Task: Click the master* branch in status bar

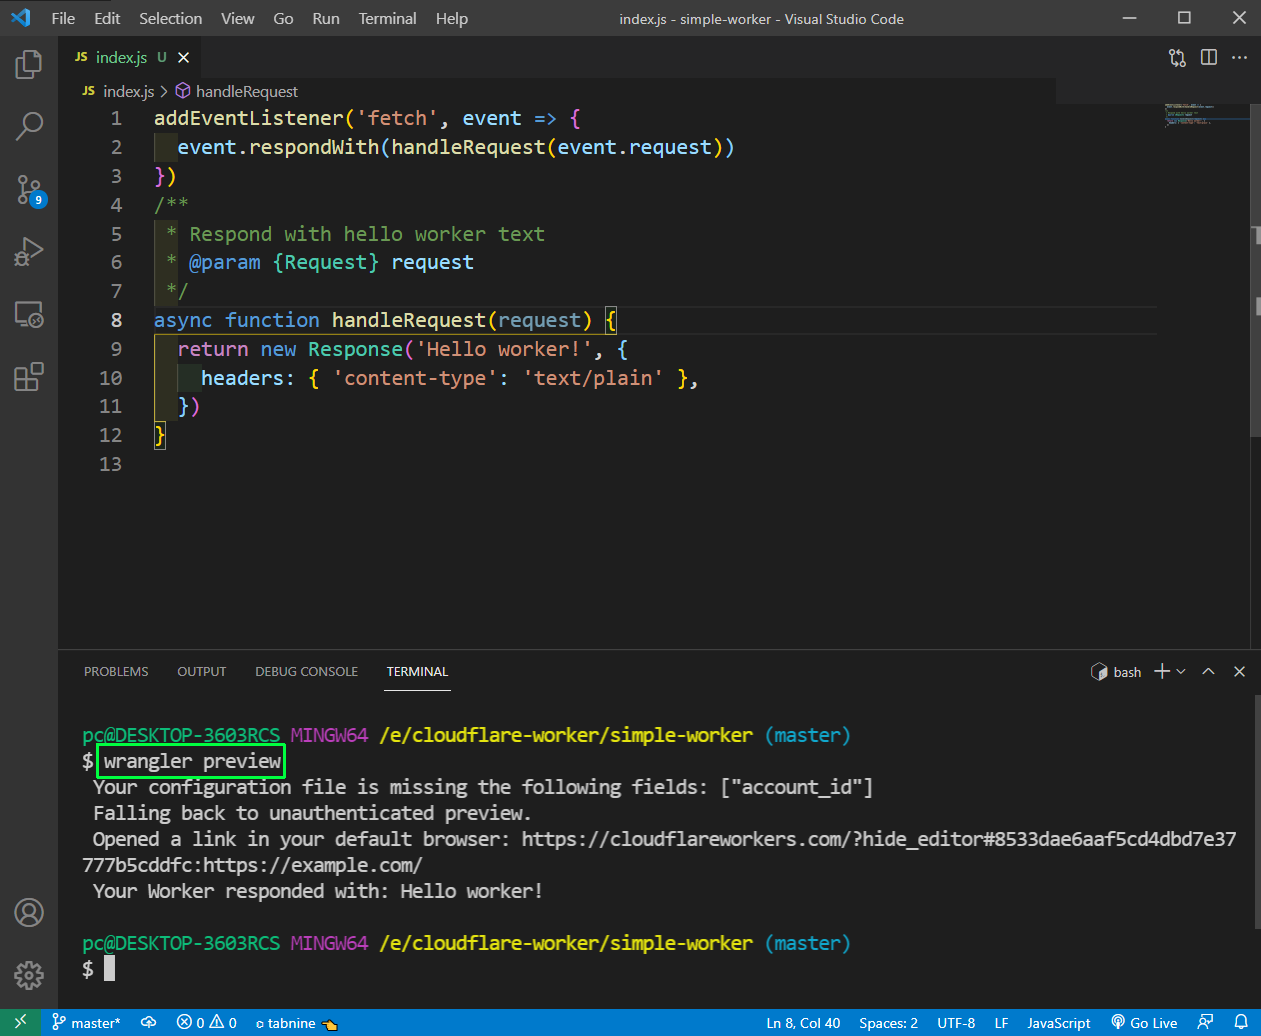Action: (86, 1022)
